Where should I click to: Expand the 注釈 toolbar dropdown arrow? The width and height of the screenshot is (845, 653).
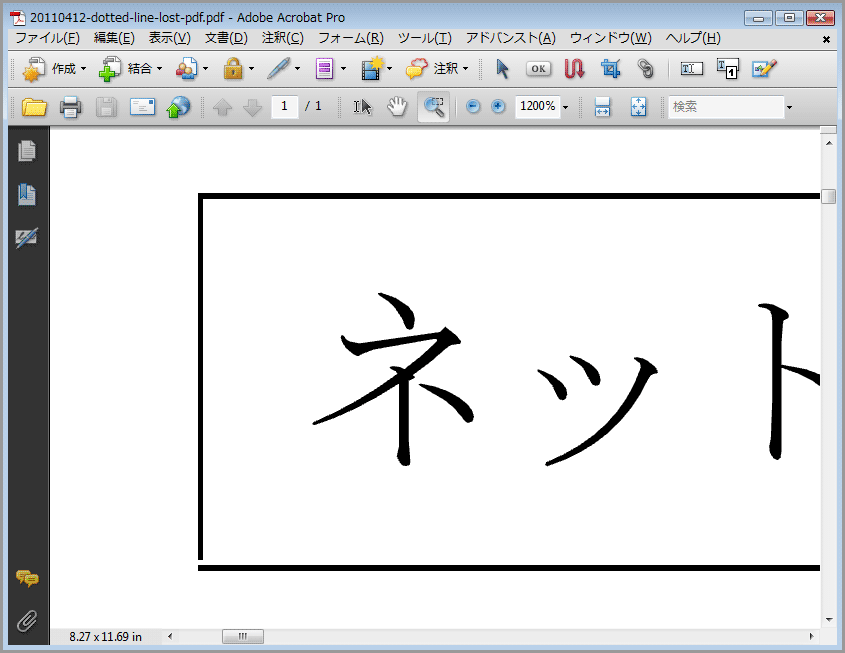(465, 69)
